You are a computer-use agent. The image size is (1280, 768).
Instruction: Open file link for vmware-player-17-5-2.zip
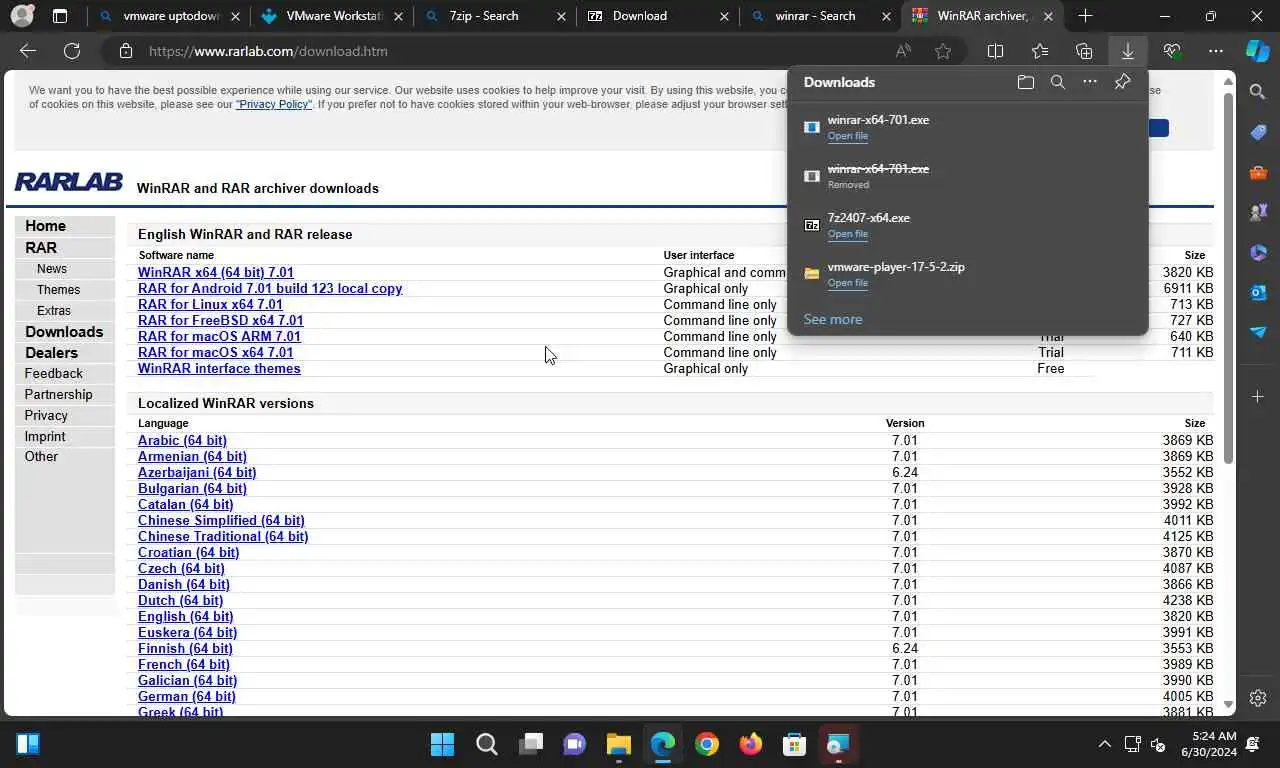(847, 283)
